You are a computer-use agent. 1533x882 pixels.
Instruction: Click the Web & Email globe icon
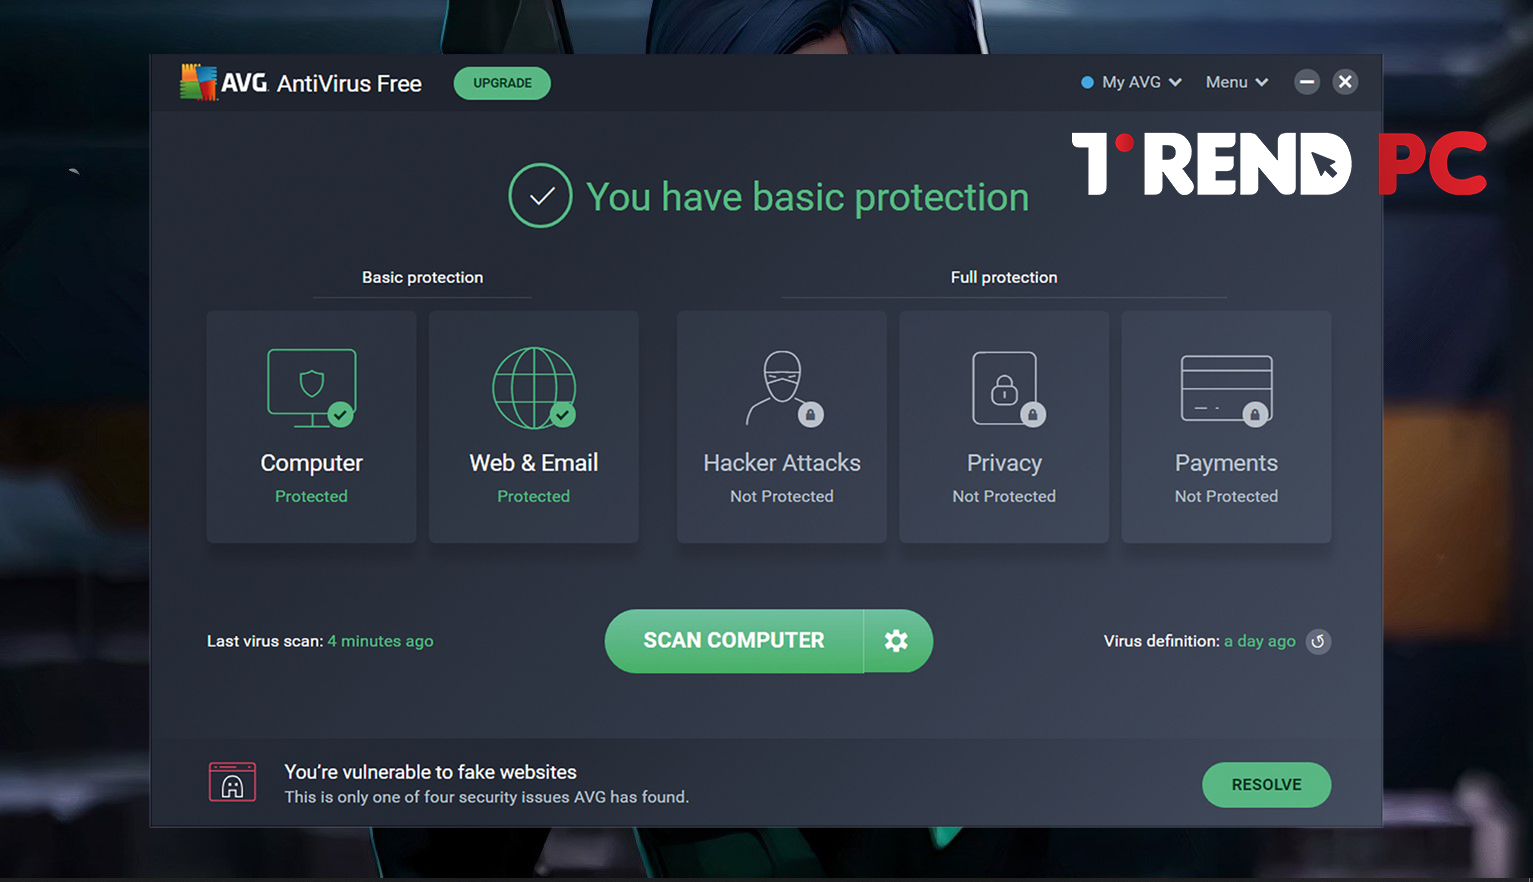coord(534,388)
